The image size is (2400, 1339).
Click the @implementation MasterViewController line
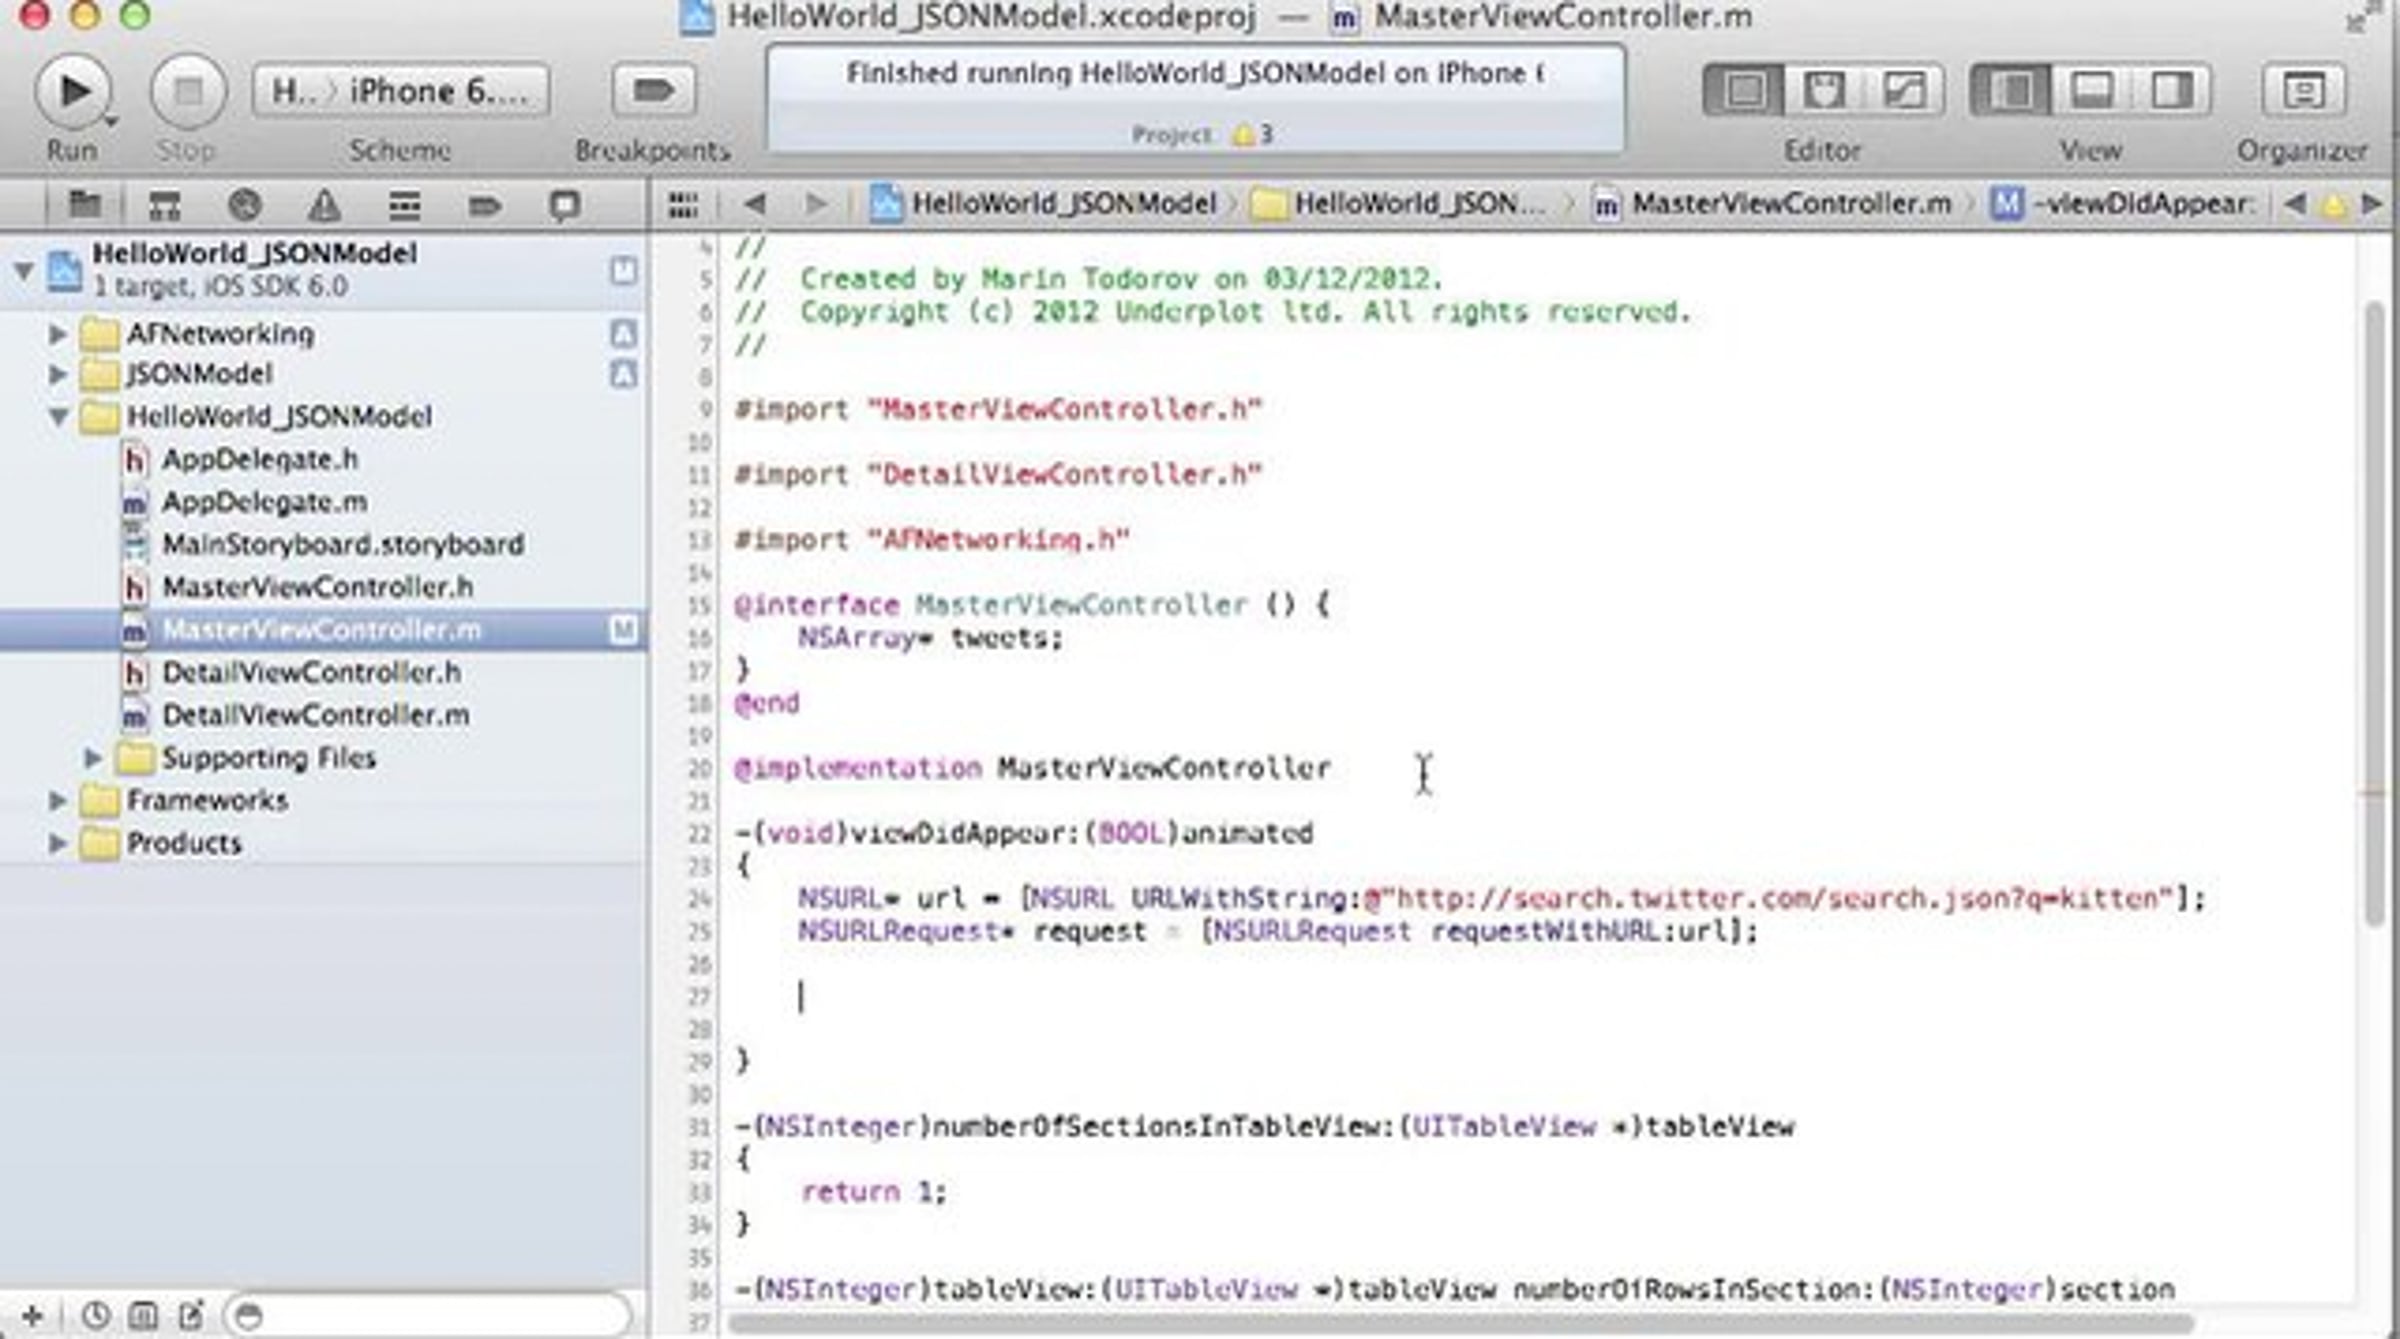(1032, 768)
